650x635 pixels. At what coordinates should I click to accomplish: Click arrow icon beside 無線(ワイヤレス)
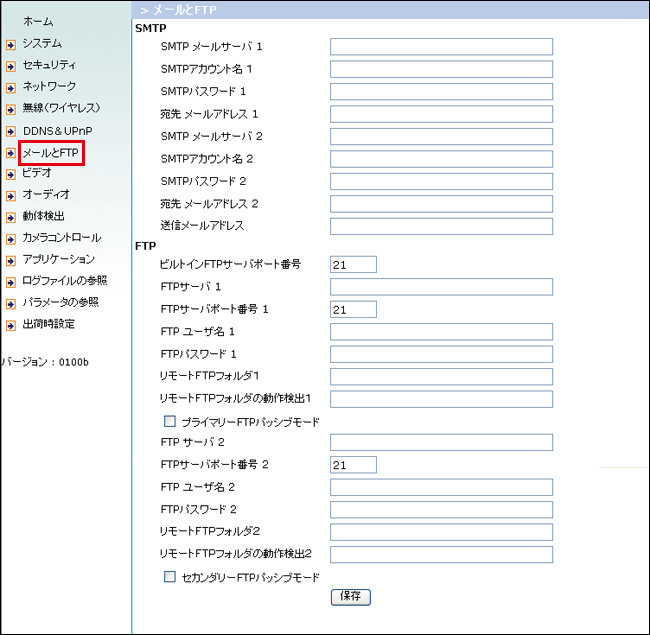(11, 109)
